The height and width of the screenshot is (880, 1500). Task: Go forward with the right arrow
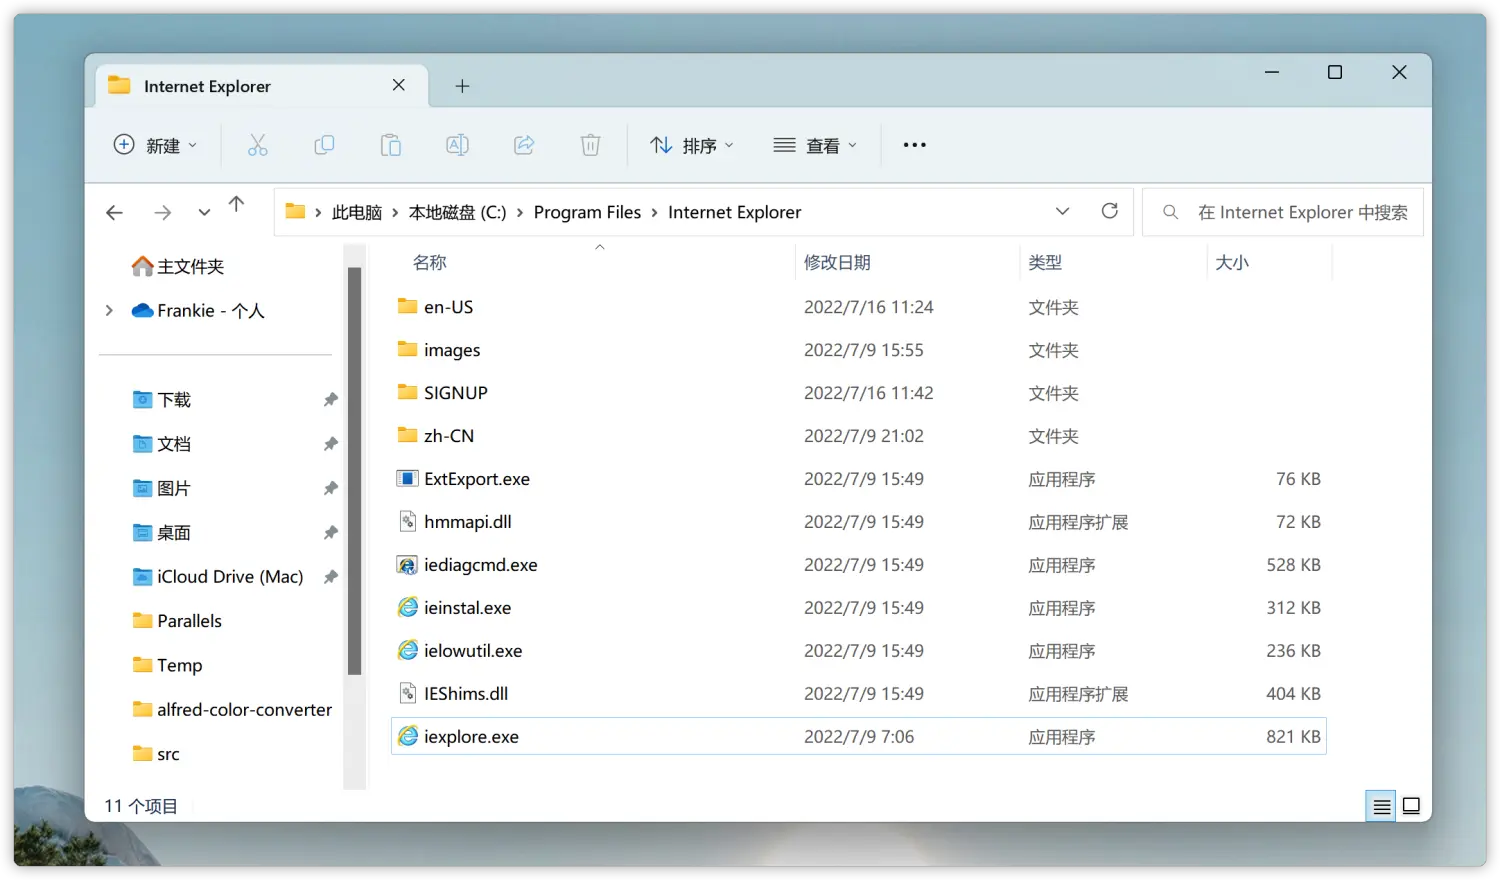click(x=162, y=212)
